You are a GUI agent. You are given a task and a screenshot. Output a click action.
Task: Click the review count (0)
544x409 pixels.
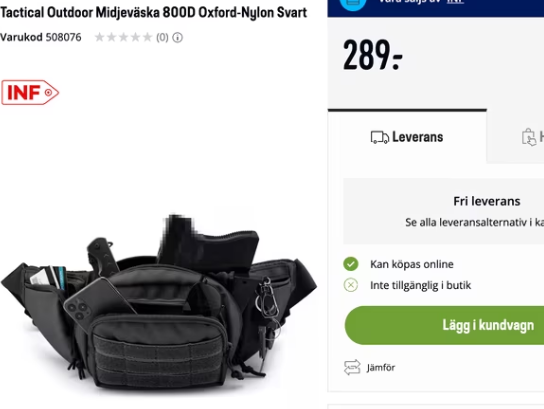coord(162,37)
